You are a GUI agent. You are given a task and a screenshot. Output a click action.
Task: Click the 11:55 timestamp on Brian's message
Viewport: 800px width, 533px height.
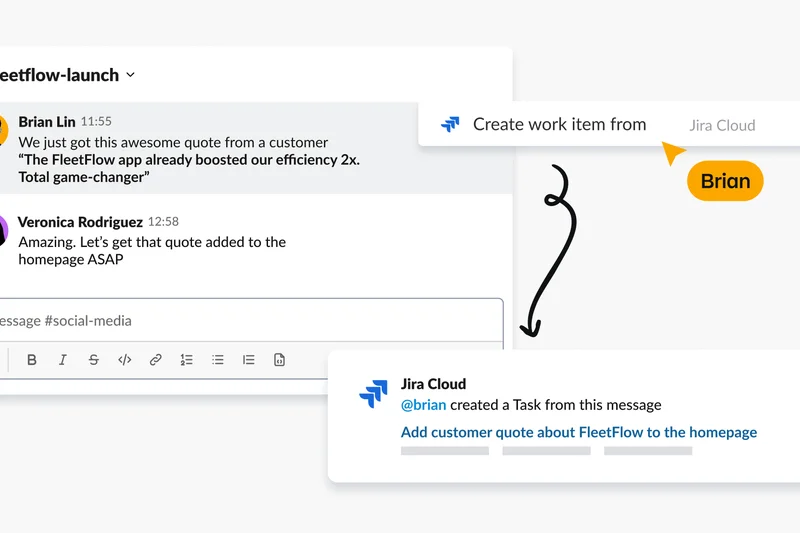pyautogui.click(x=96, y=121)
